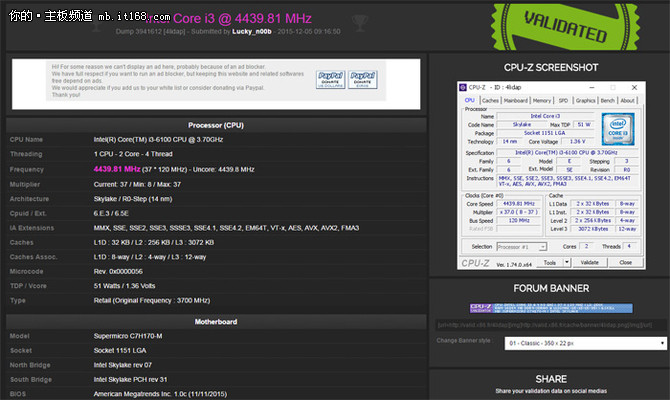Go to the Graphics tab
This screenshot has height=400, width=670.
[585, 100]
